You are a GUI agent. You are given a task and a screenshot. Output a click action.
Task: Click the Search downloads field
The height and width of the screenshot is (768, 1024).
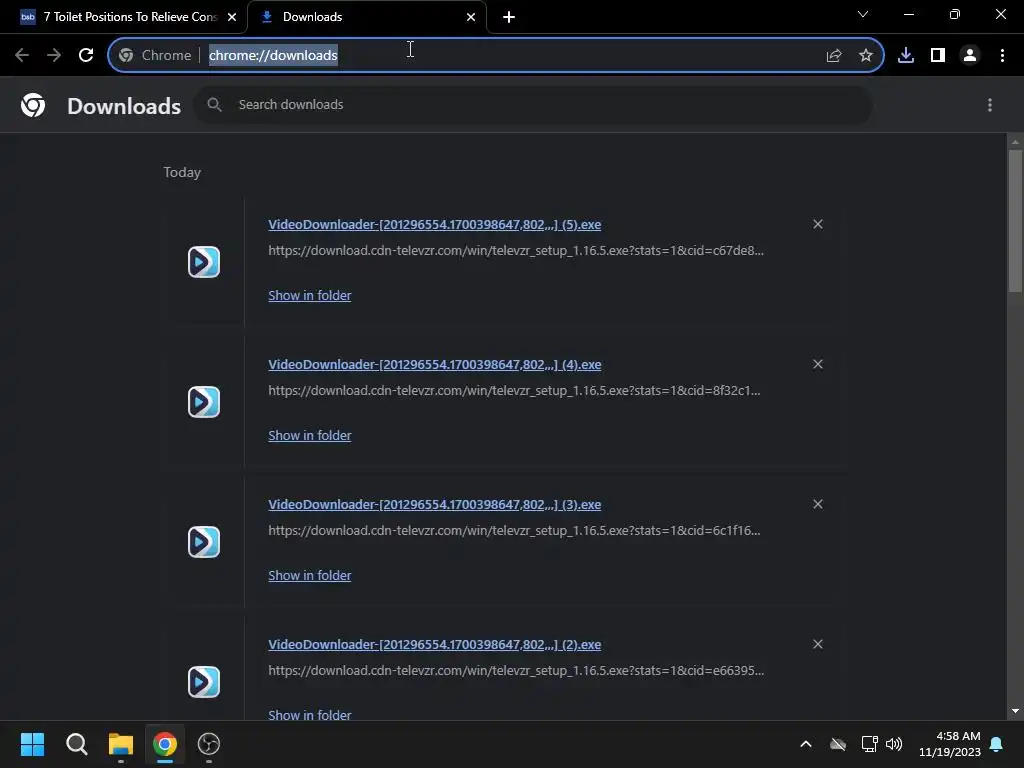[533, 105]
